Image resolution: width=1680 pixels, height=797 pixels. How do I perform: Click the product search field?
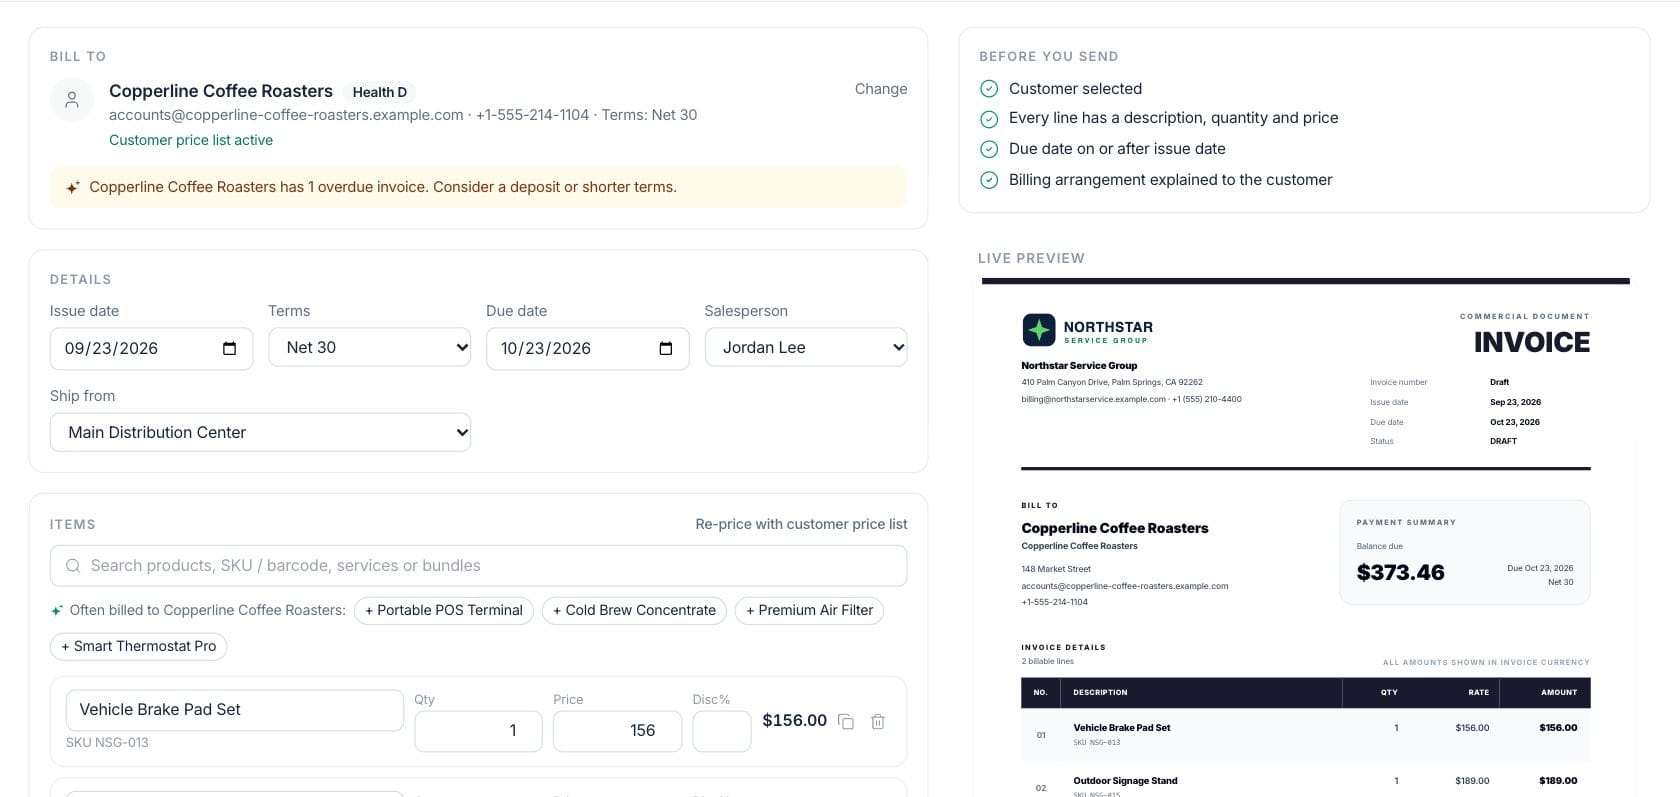pyautogui.click(x=478, y=566)
